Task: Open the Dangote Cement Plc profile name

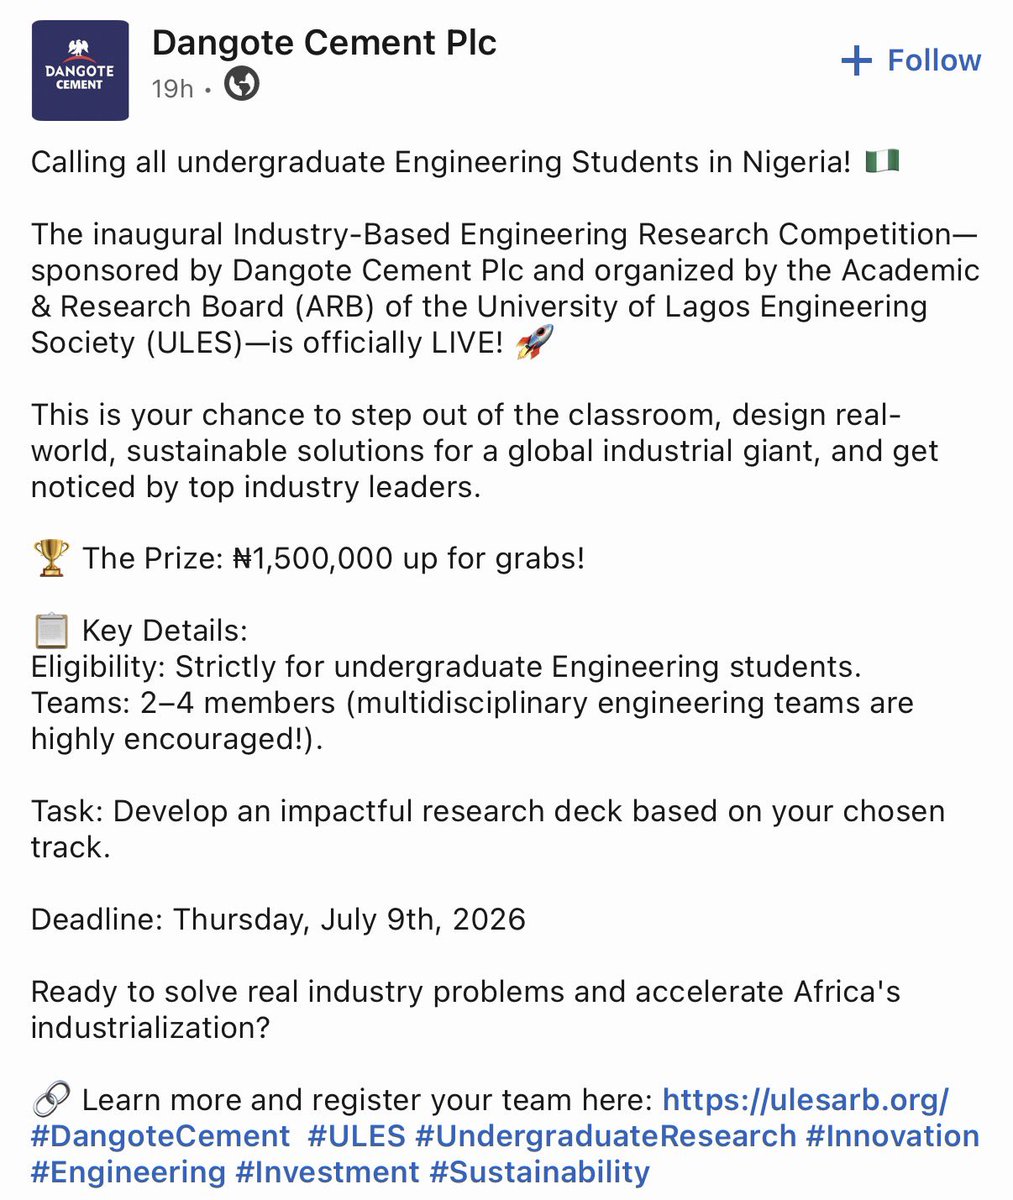Action: (324, 43)
